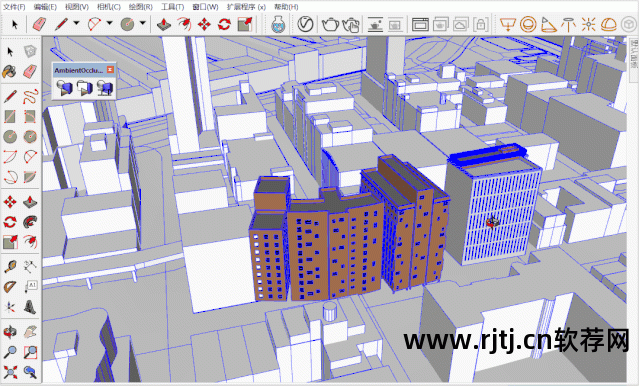
Task: Select the Zoom Extents tool
Action: [x=10, y=371]
